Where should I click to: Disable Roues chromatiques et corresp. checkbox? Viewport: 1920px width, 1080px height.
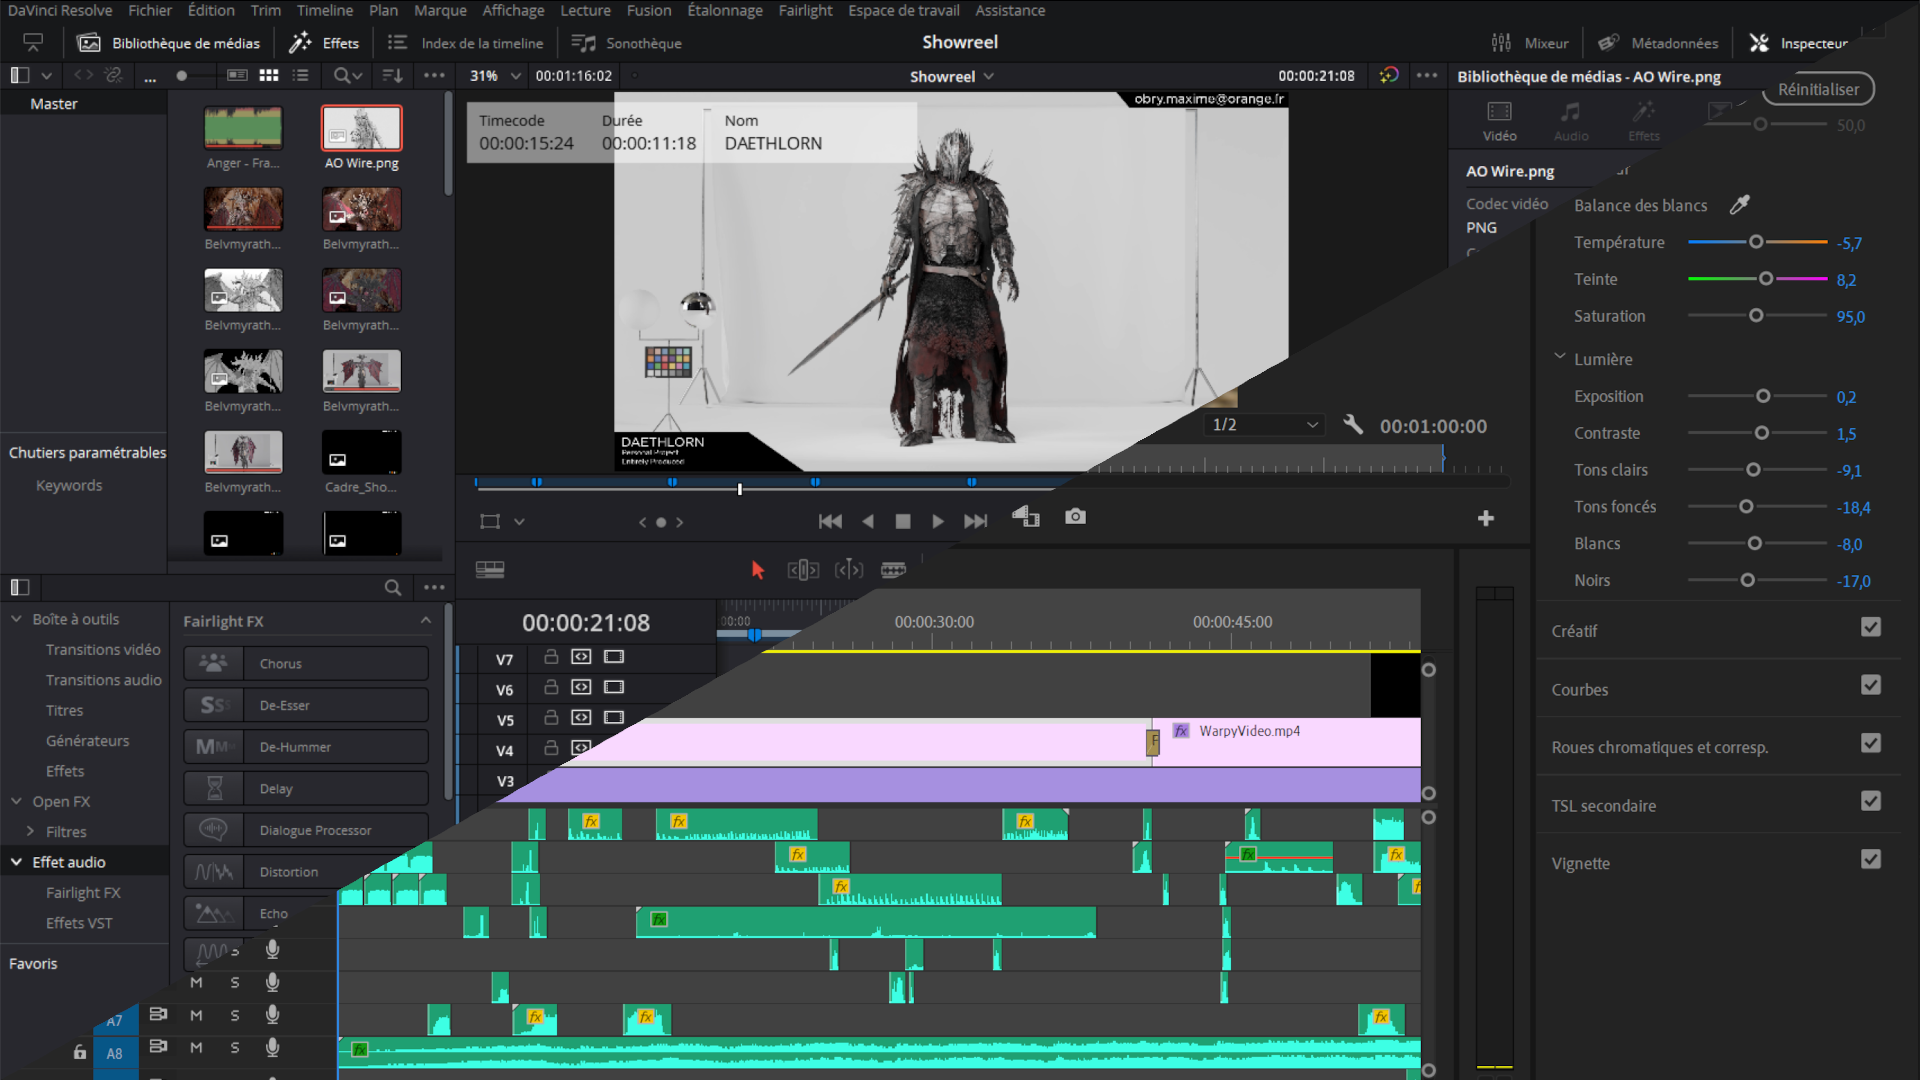tap(1871, 743)
